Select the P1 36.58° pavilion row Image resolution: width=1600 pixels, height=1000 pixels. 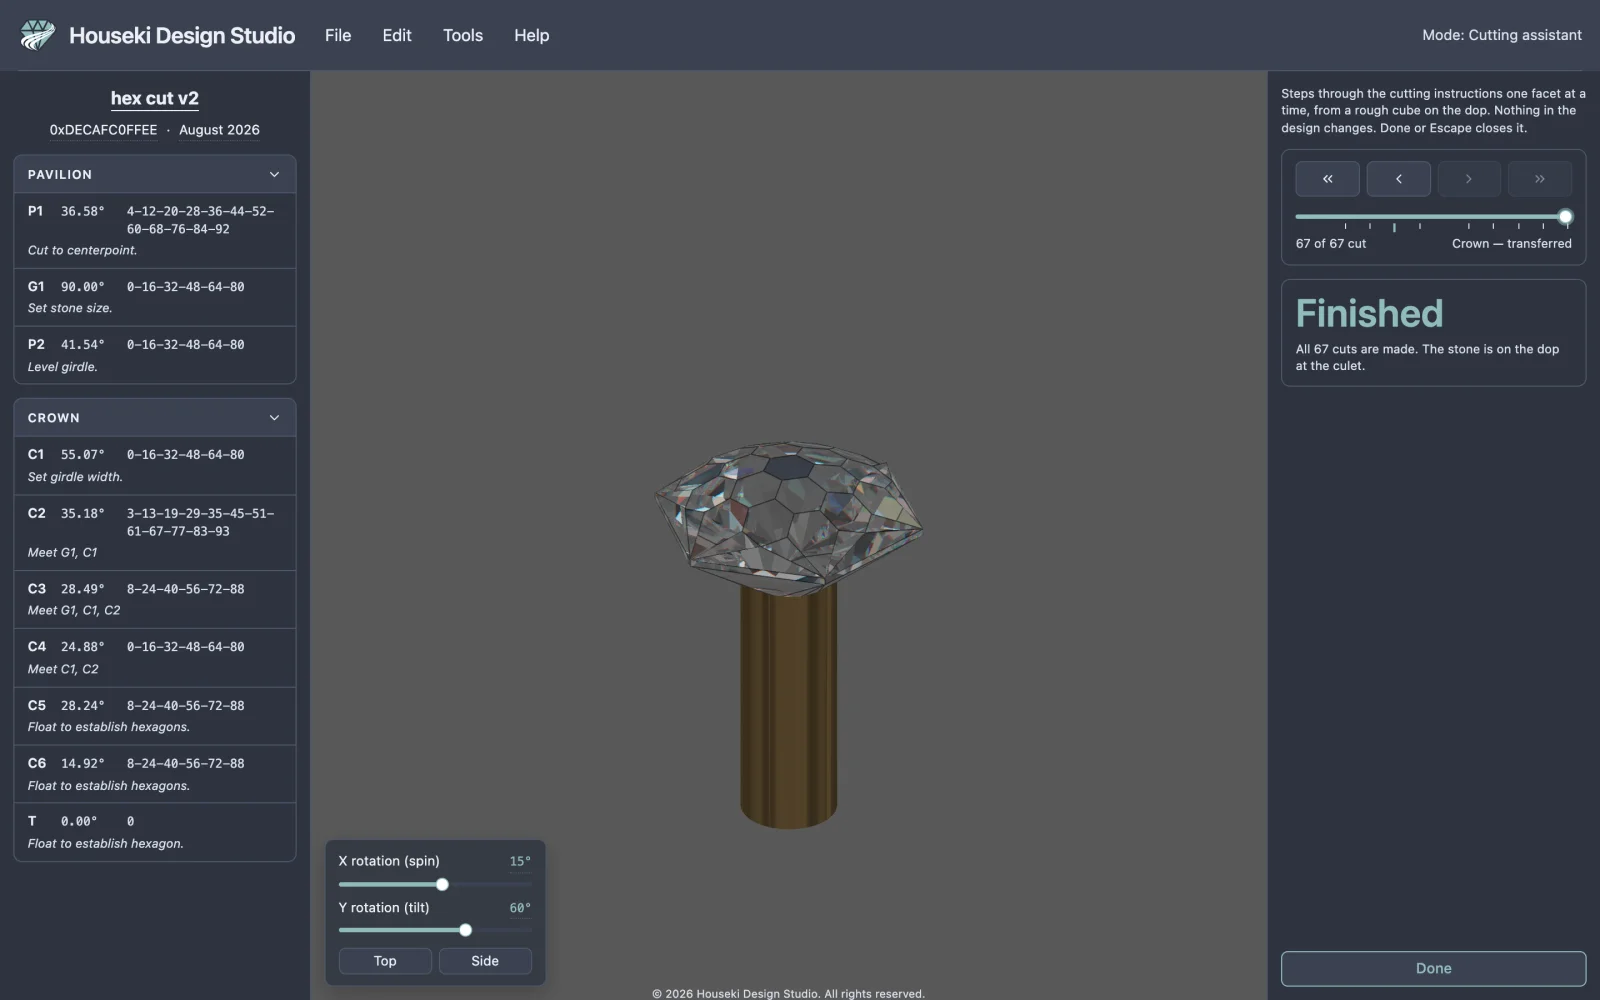[155, 230]
